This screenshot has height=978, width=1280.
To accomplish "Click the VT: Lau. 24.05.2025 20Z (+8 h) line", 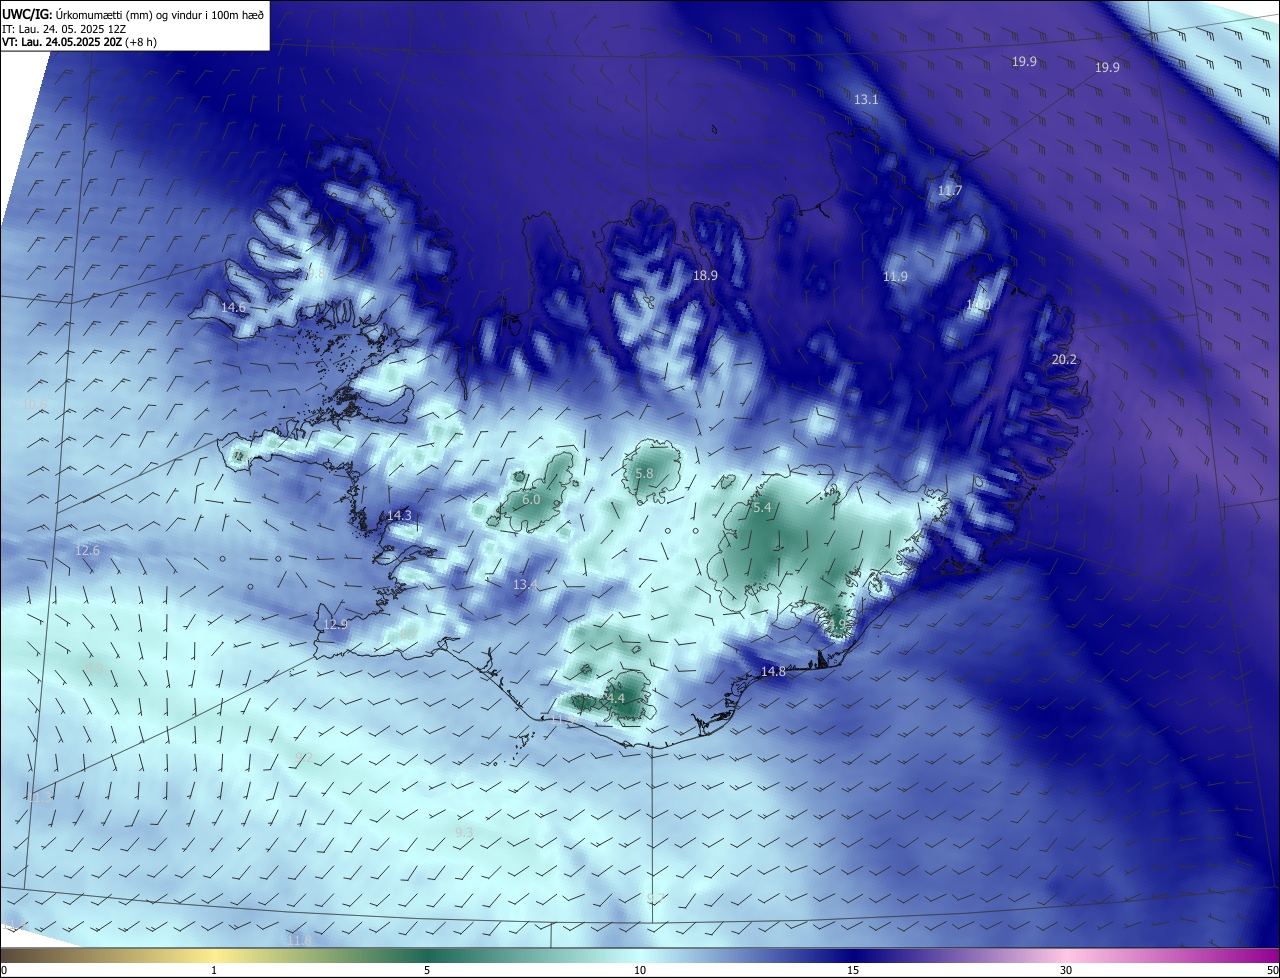I will pyautogui.click(x=79, y=42).
